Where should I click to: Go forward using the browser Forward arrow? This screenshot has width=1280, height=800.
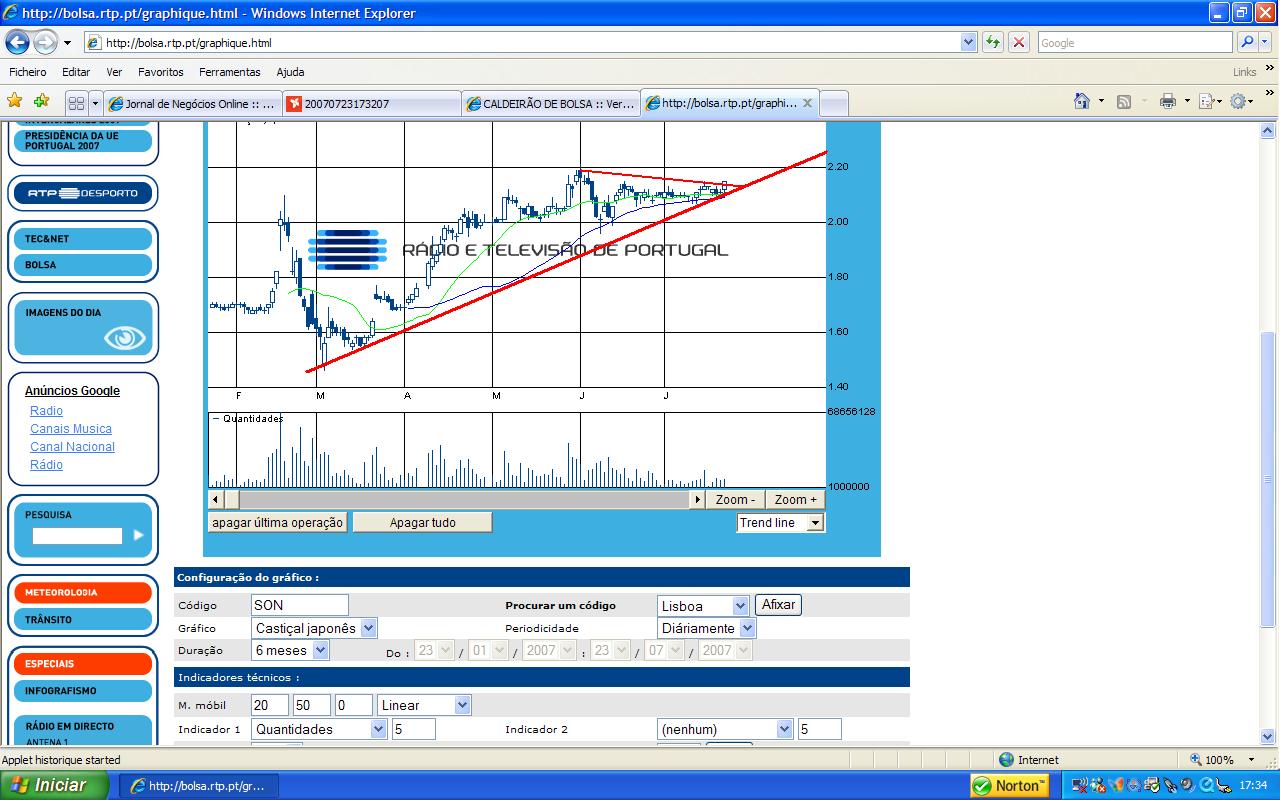pyautogui.click(x=45, y=43)
